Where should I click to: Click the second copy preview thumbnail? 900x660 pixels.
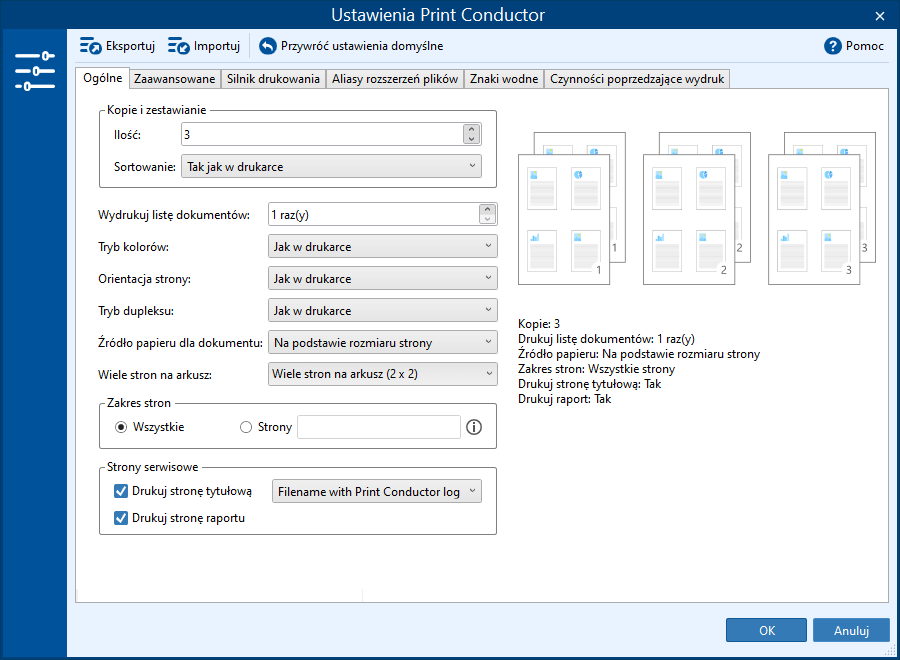point(697,208)
